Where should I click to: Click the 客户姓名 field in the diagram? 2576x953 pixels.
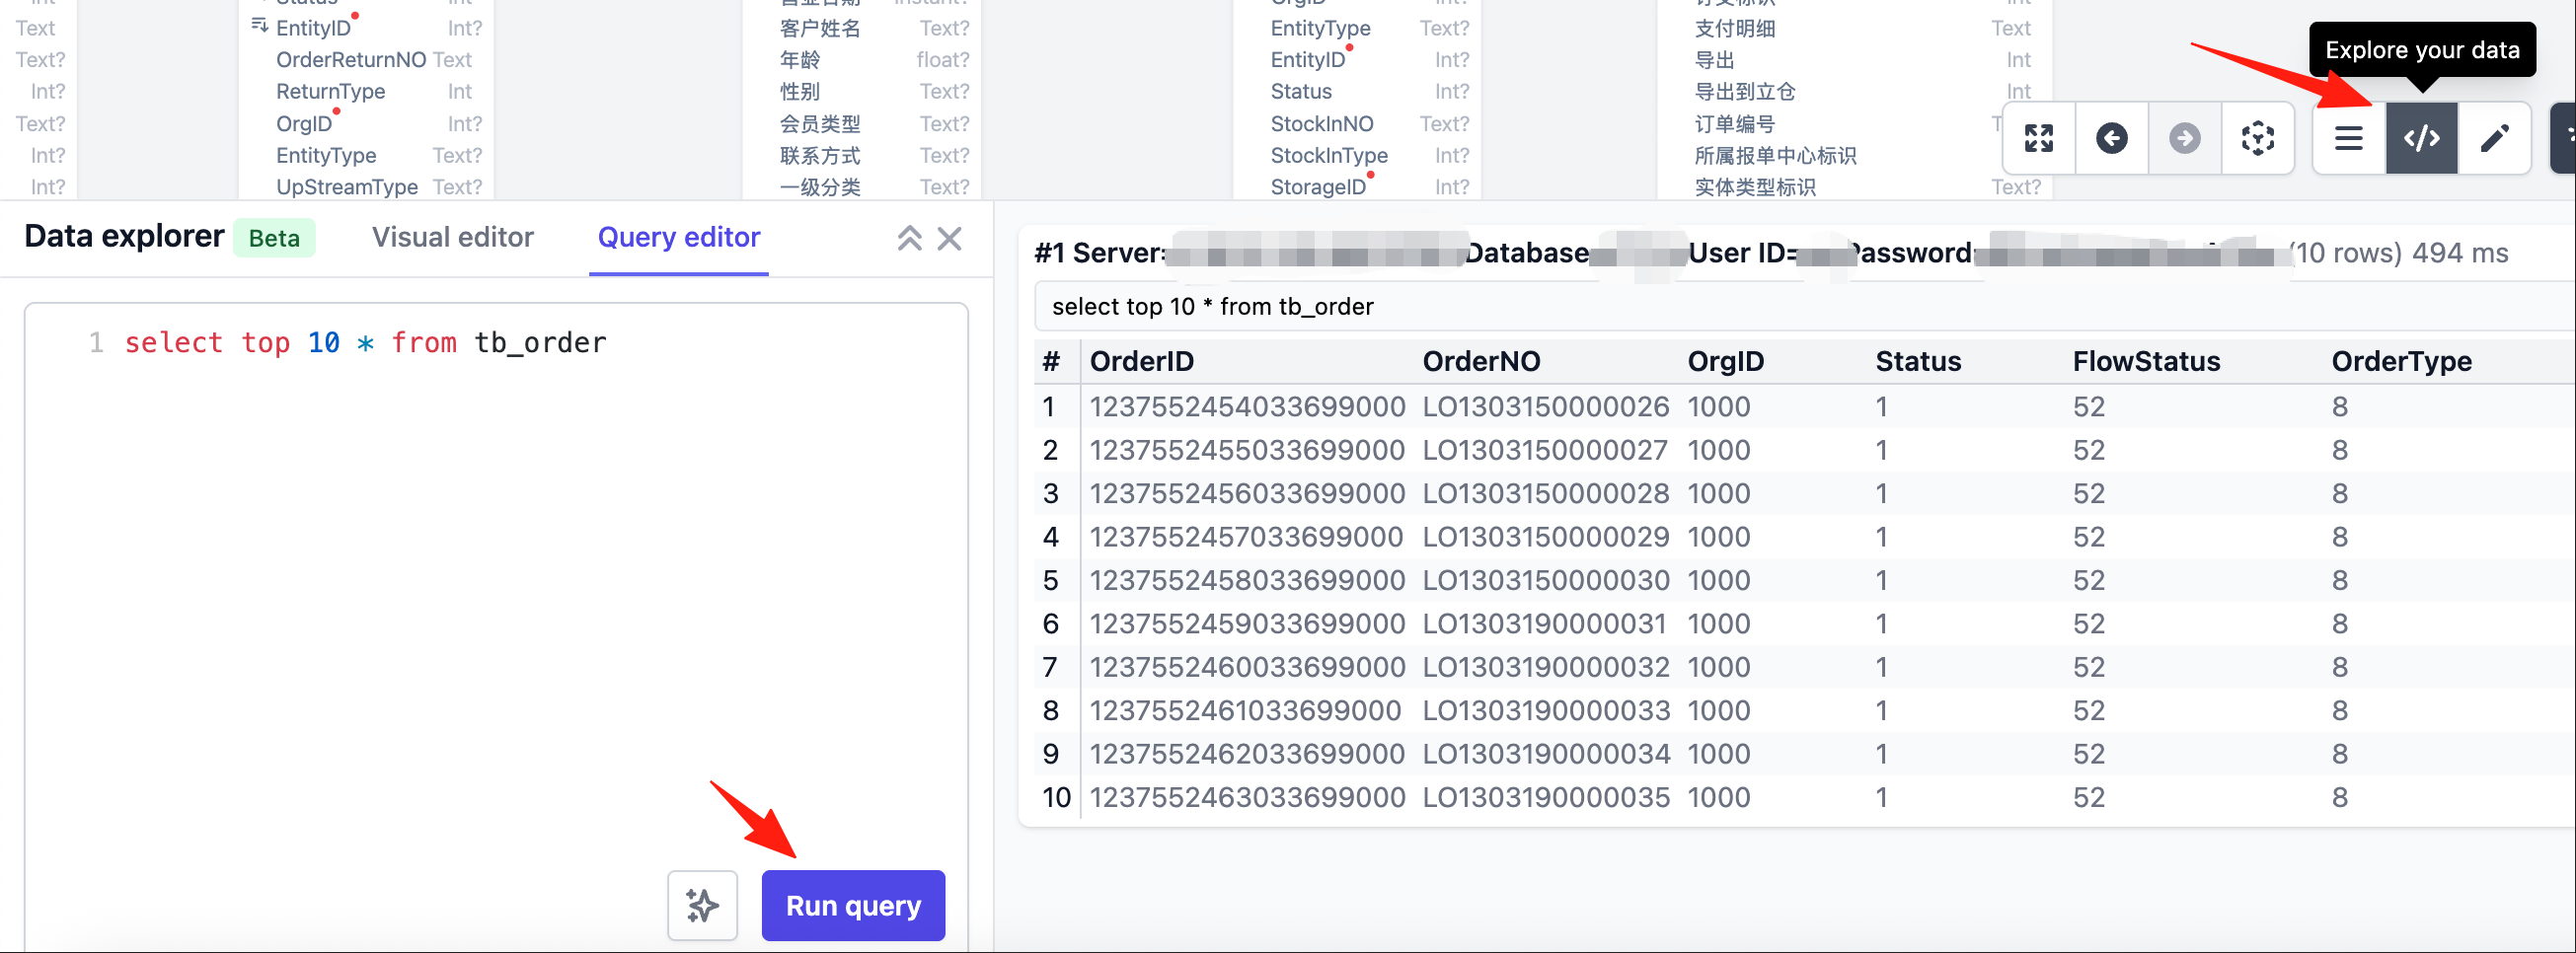click(819, 28)
